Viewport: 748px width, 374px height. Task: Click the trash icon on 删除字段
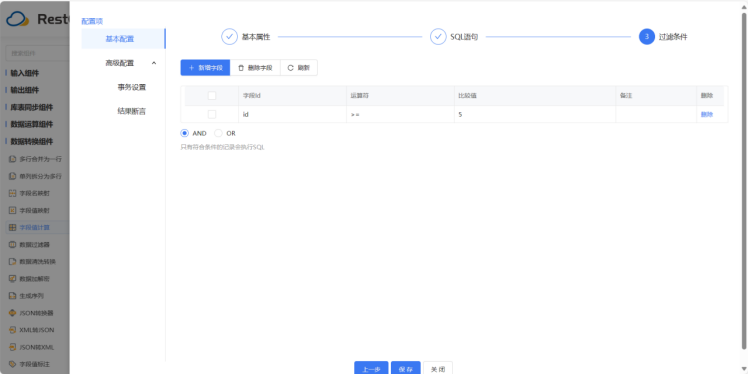[241, 68]
